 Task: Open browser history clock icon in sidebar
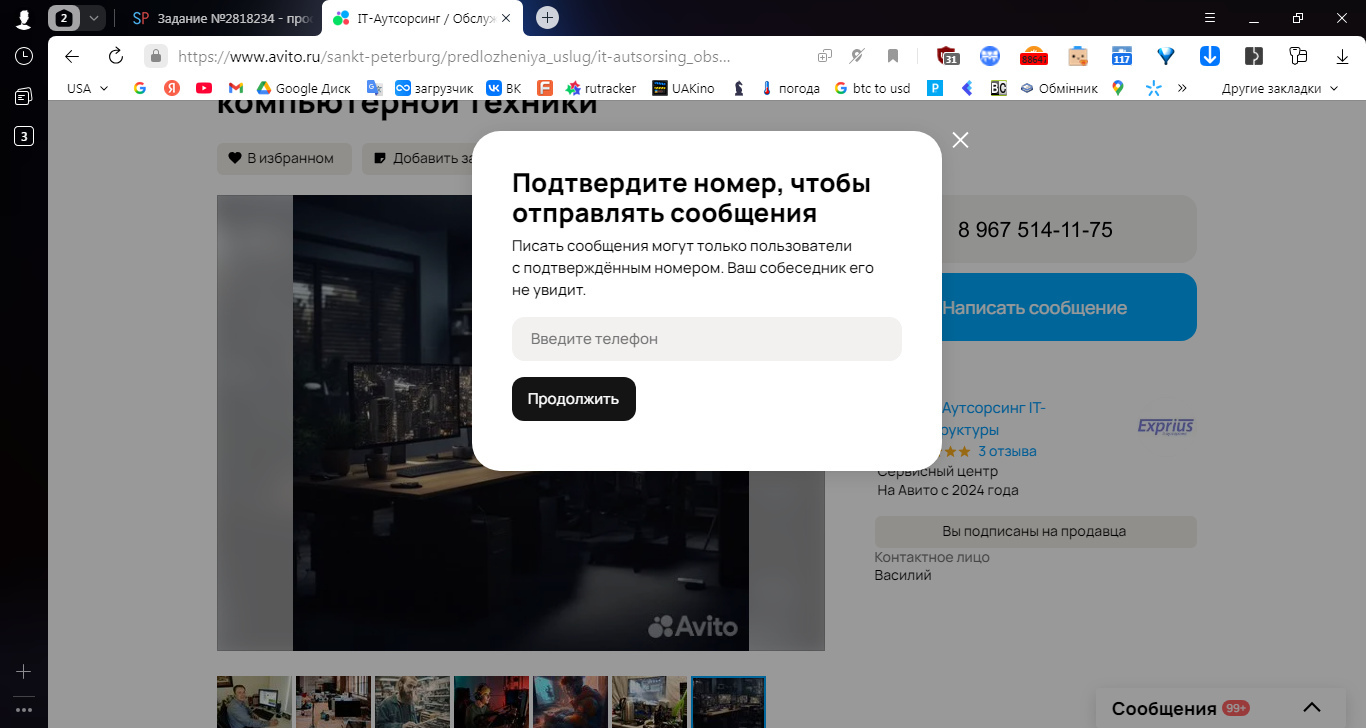(24, 56)
